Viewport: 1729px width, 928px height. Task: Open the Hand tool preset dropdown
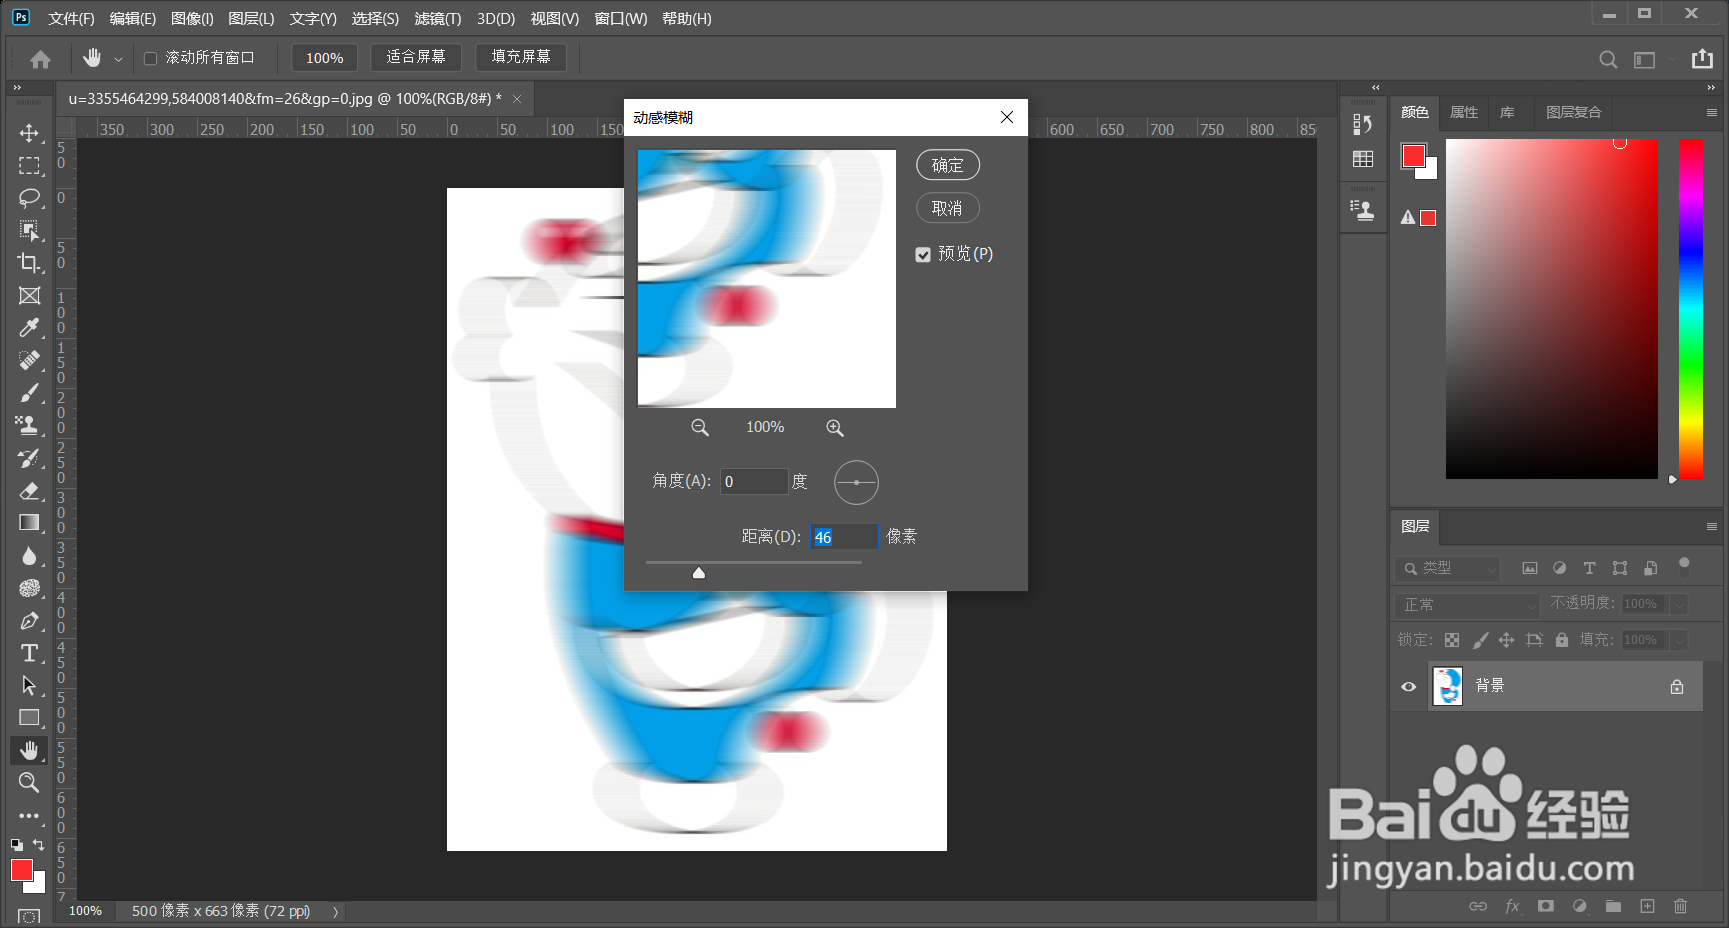pos(118,59)
